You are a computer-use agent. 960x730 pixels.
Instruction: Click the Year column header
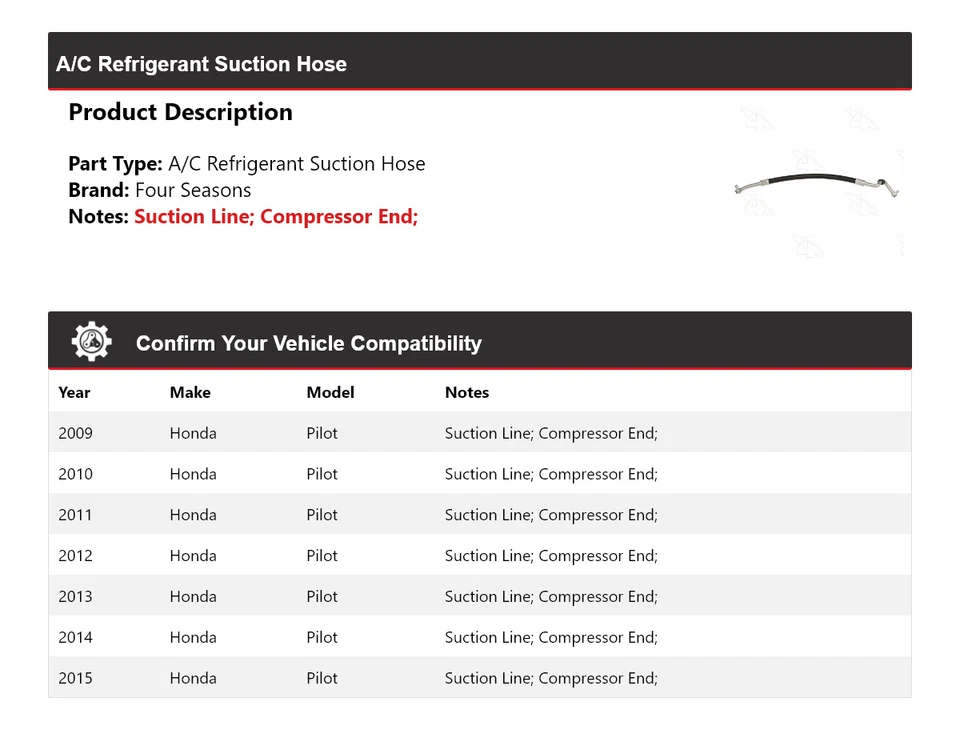74,392
